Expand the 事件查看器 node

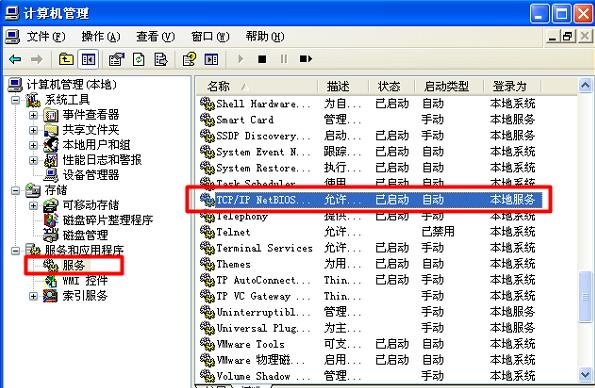(33, 115)
